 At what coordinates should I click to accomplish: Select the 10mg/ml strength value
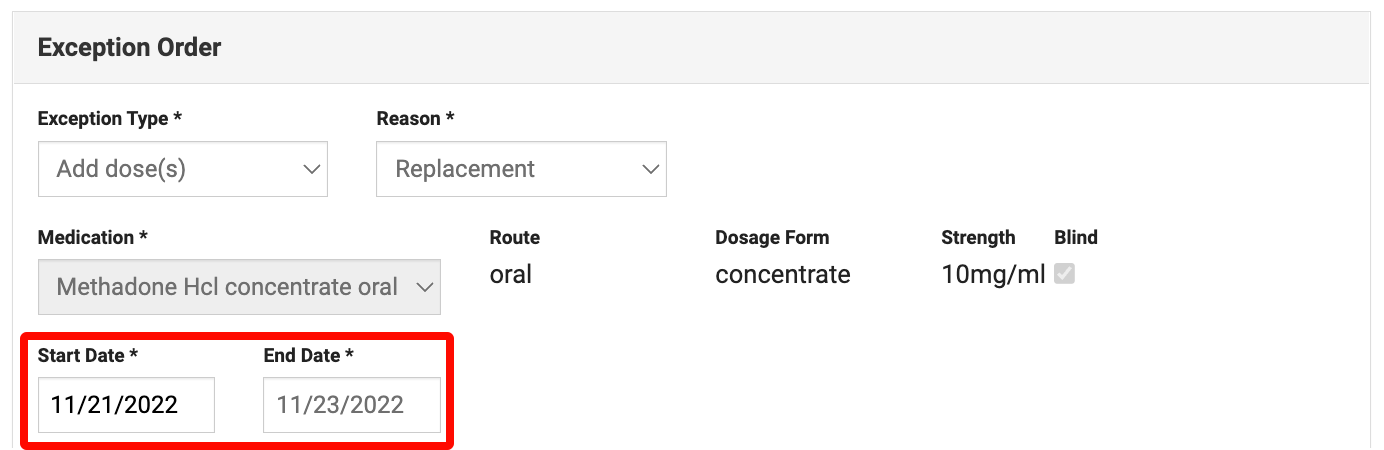992,274
